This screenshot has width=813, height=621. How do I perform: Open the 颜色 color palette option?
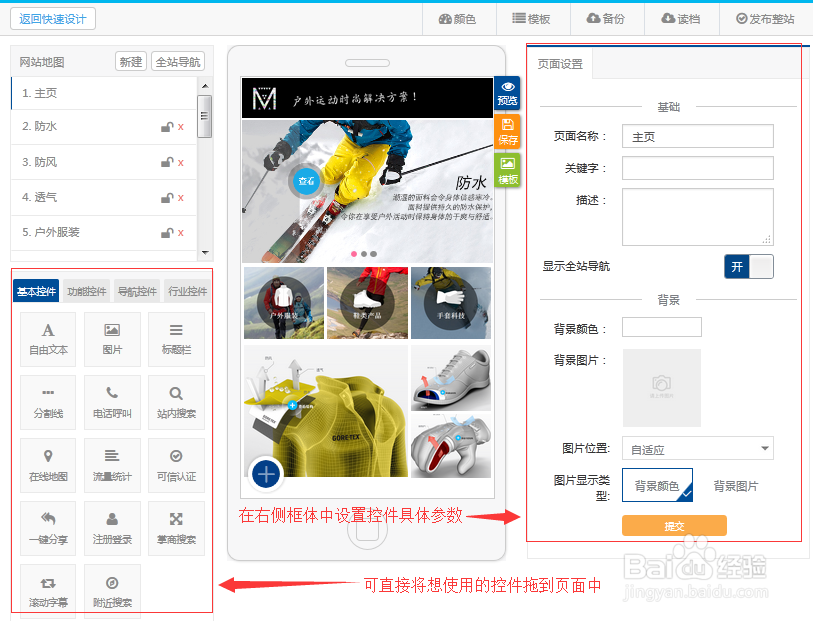click(x=458, y=19)
